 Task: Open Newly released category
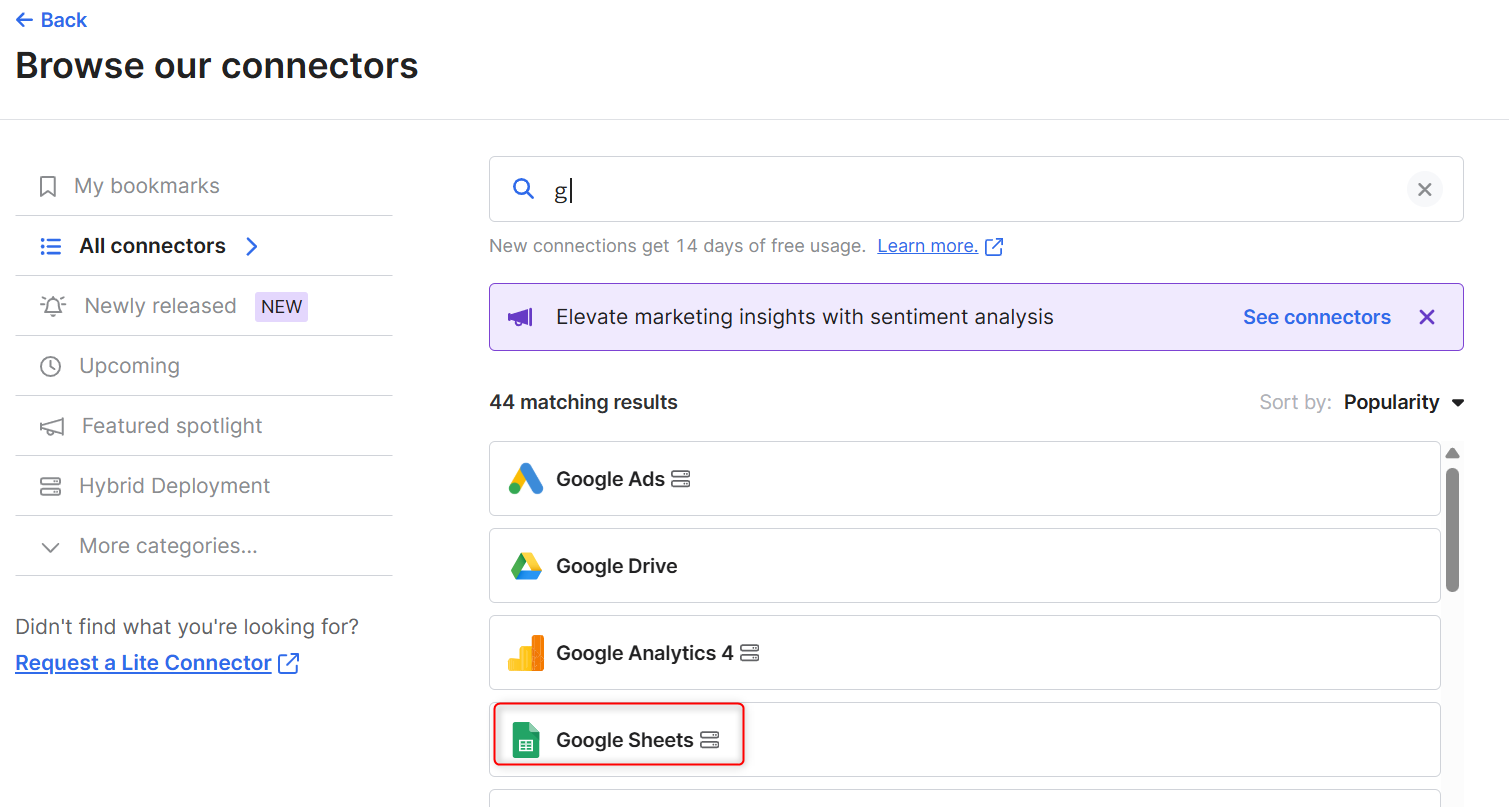pyautogui.click(x=204, y=306)
